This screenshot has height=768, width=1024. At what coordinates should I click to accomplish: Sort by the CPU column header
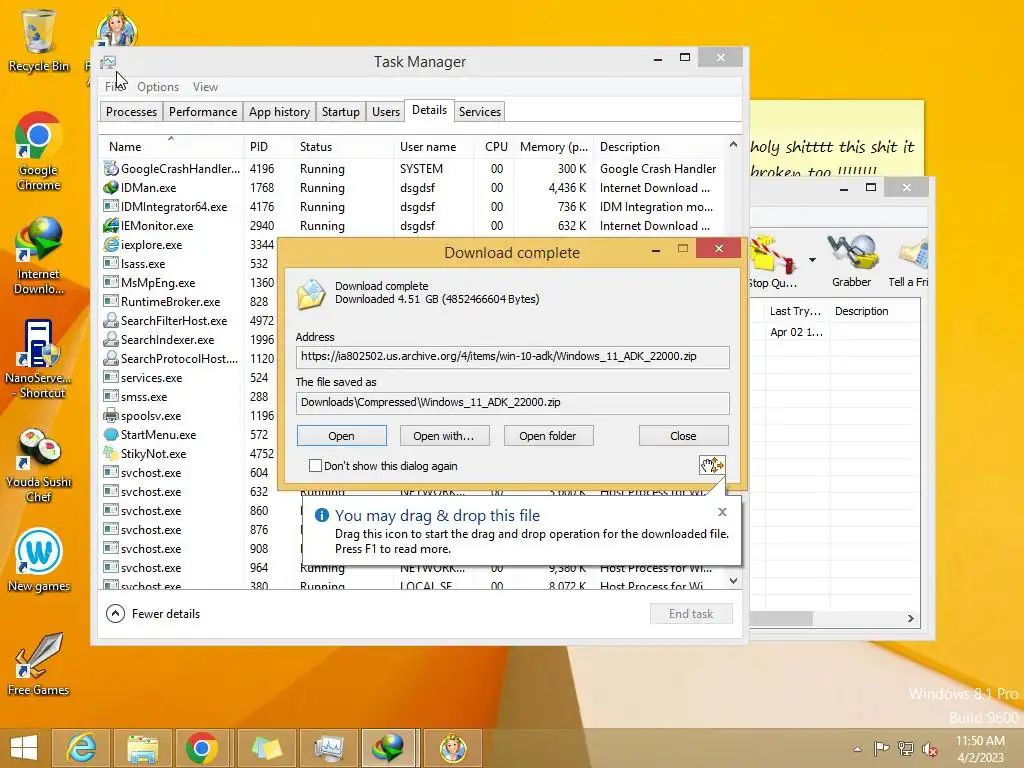coord(496,146)
